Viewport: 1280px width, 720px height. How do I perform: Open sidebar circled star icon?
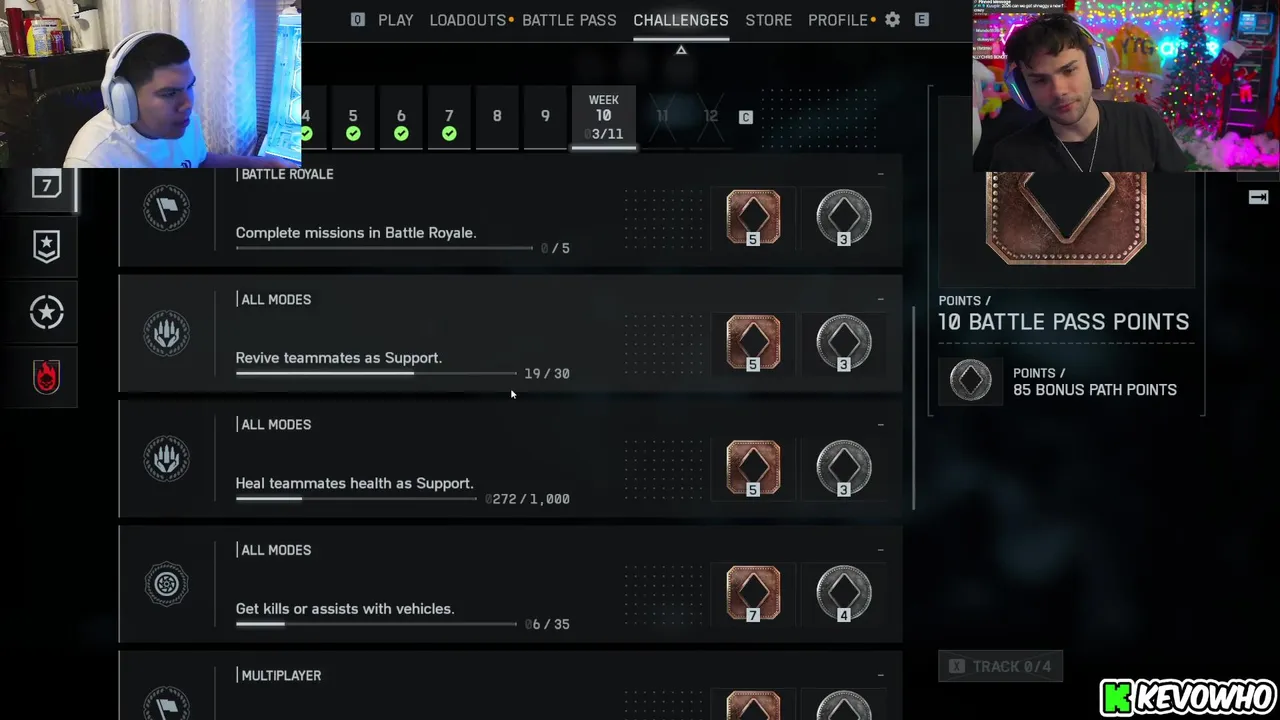(x=46, y=313)
